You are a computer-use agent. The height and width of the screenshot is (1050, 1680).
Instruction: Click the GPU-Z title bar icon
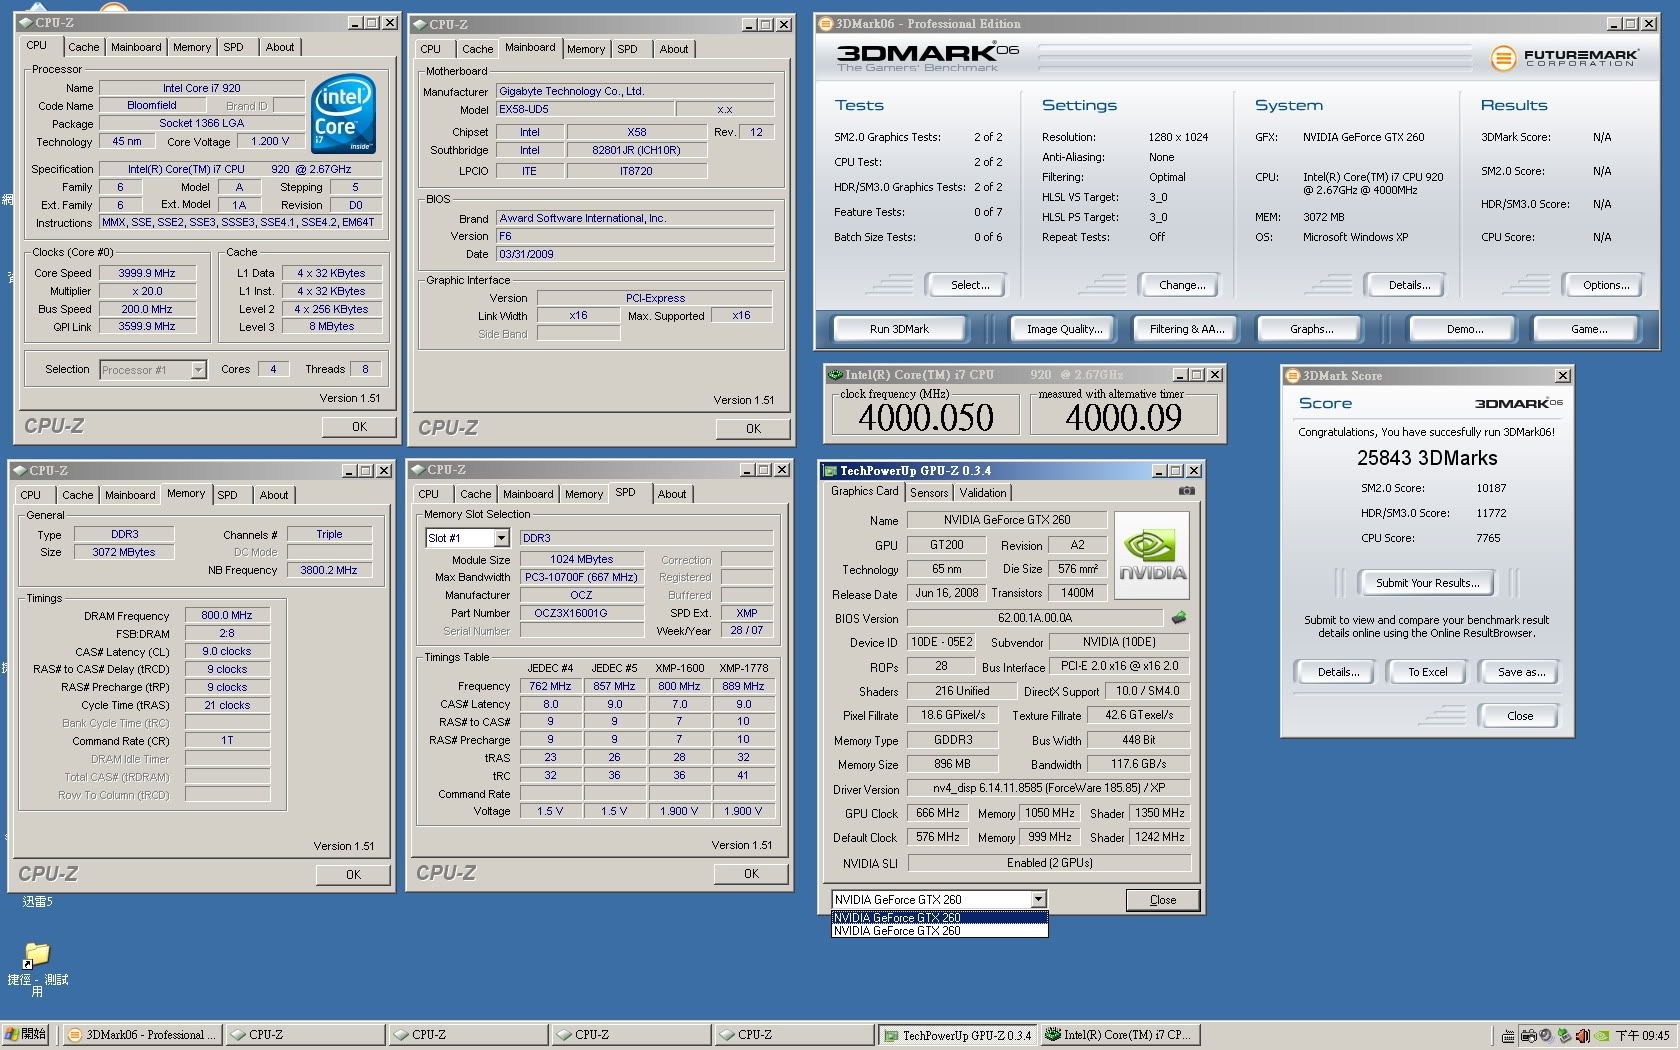click(x=829, y=470)
